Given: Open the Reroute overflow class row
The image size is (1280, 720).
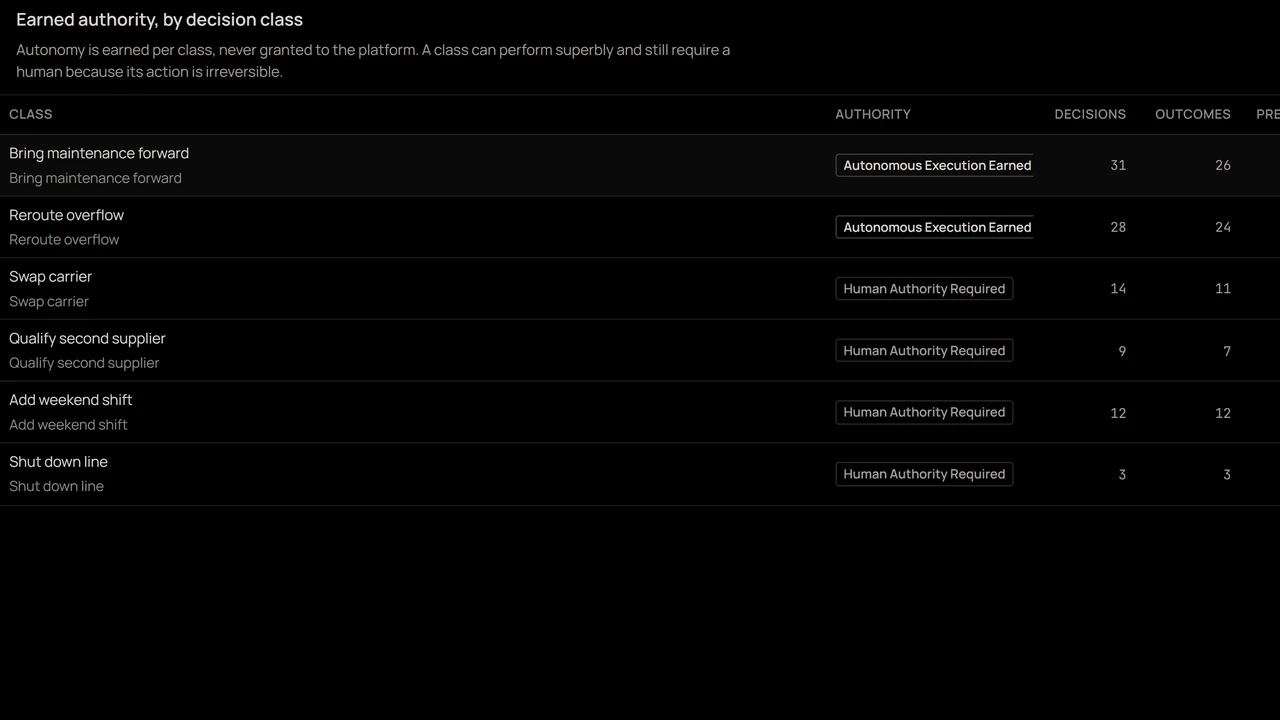Looking at the screenshot, I should 640,227.
